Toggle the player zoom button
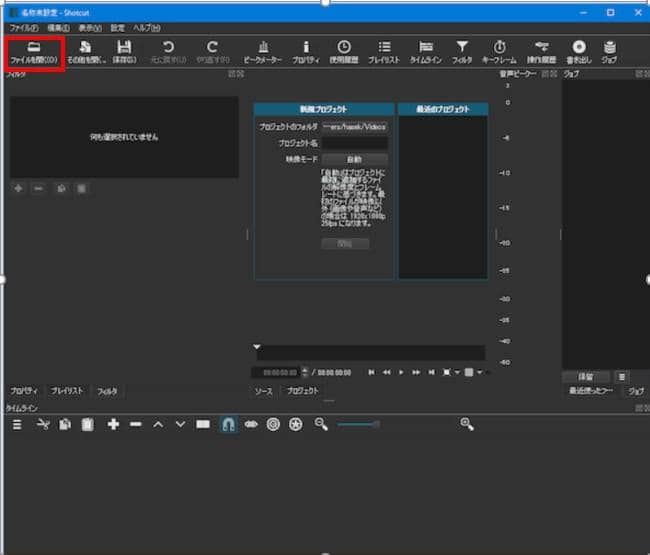The width and height of the screenshot is (650, 555). (446, 372)
